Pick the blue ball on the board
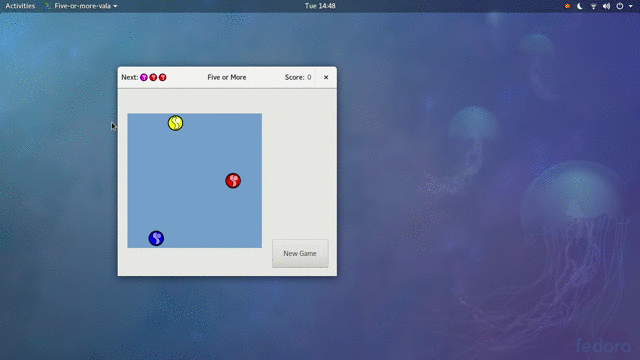This screenshot has height=360, width=640. [x=156, y=238]
